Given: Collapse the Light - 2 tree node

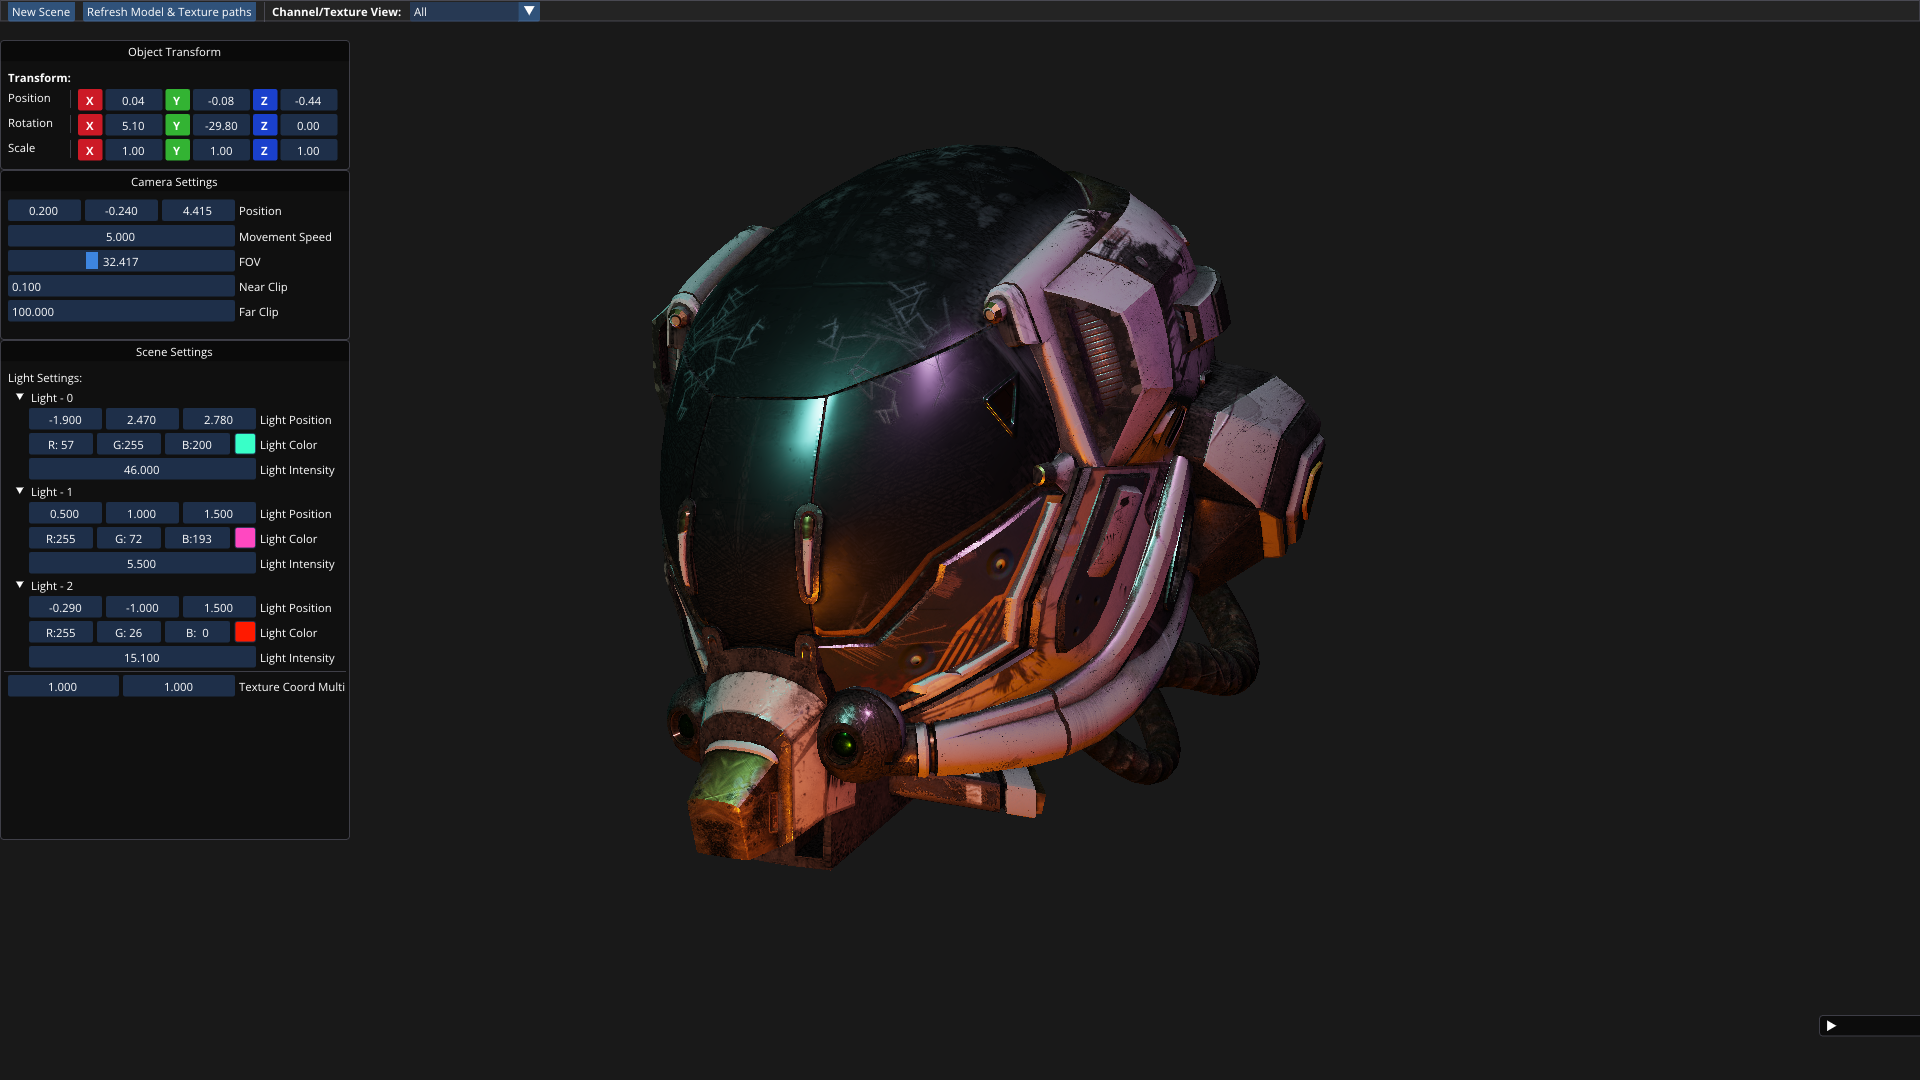Looking at the screenshot, I should [x=20, y=585].
